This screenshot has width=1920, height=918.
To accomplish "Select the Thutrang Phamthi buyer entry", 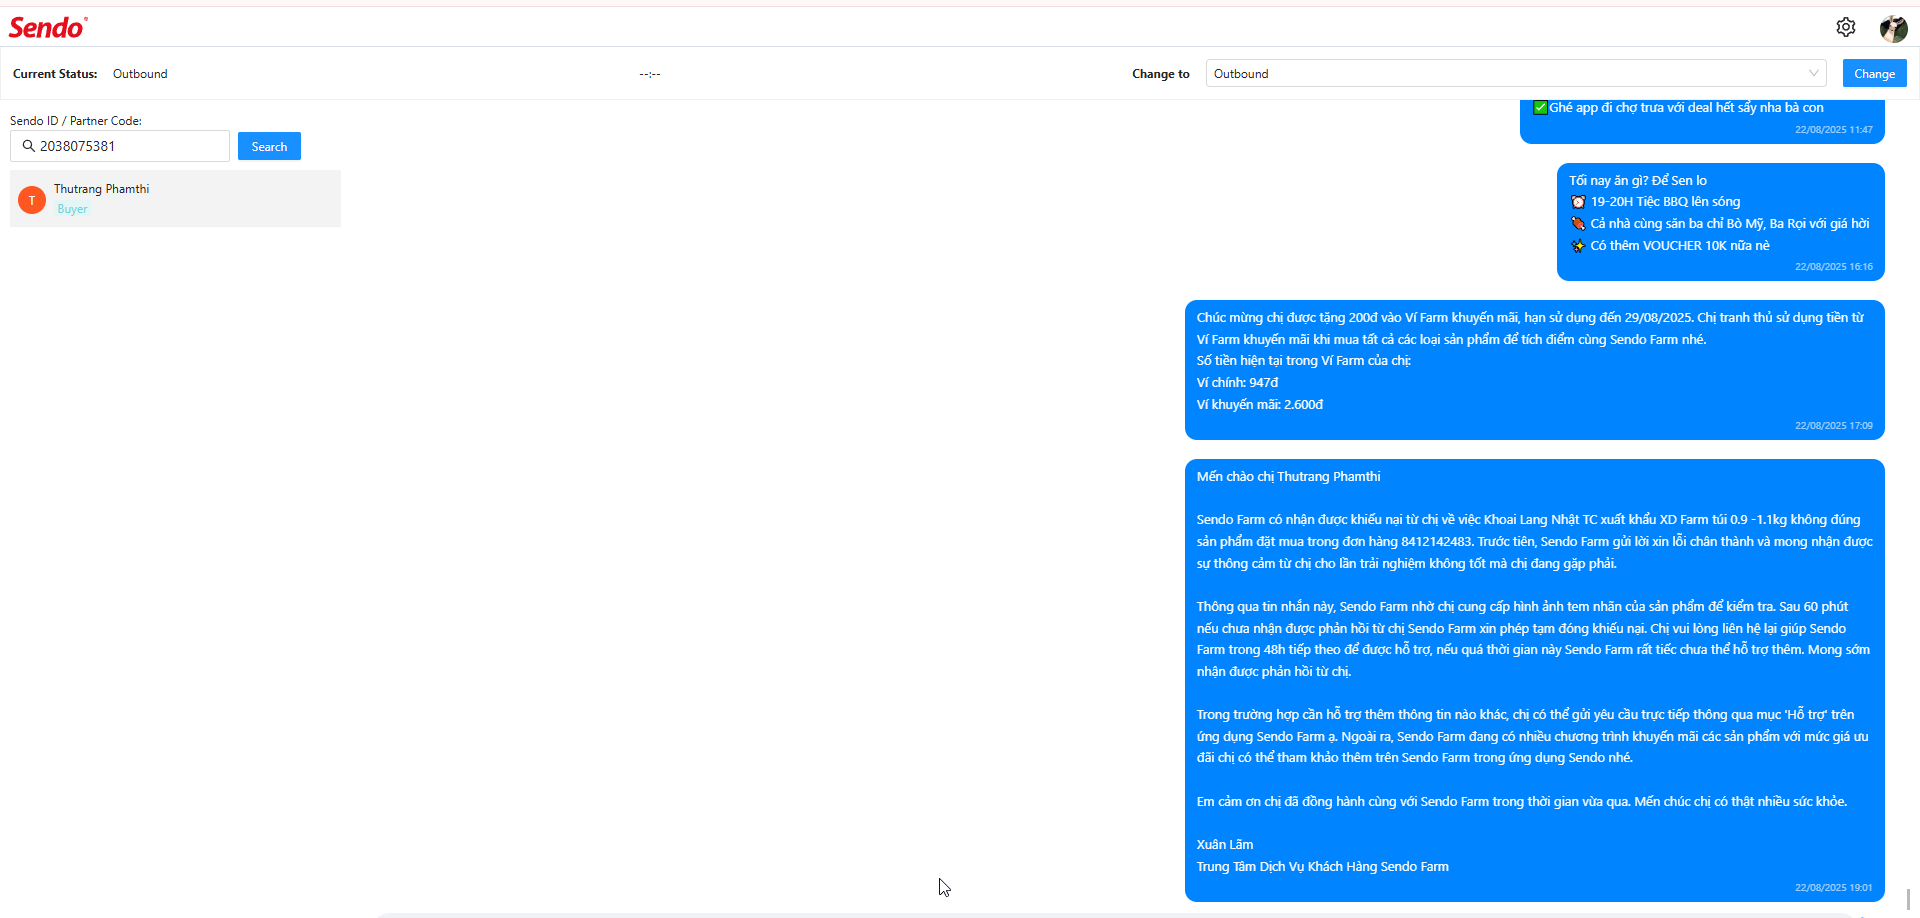I will point(175,198).
